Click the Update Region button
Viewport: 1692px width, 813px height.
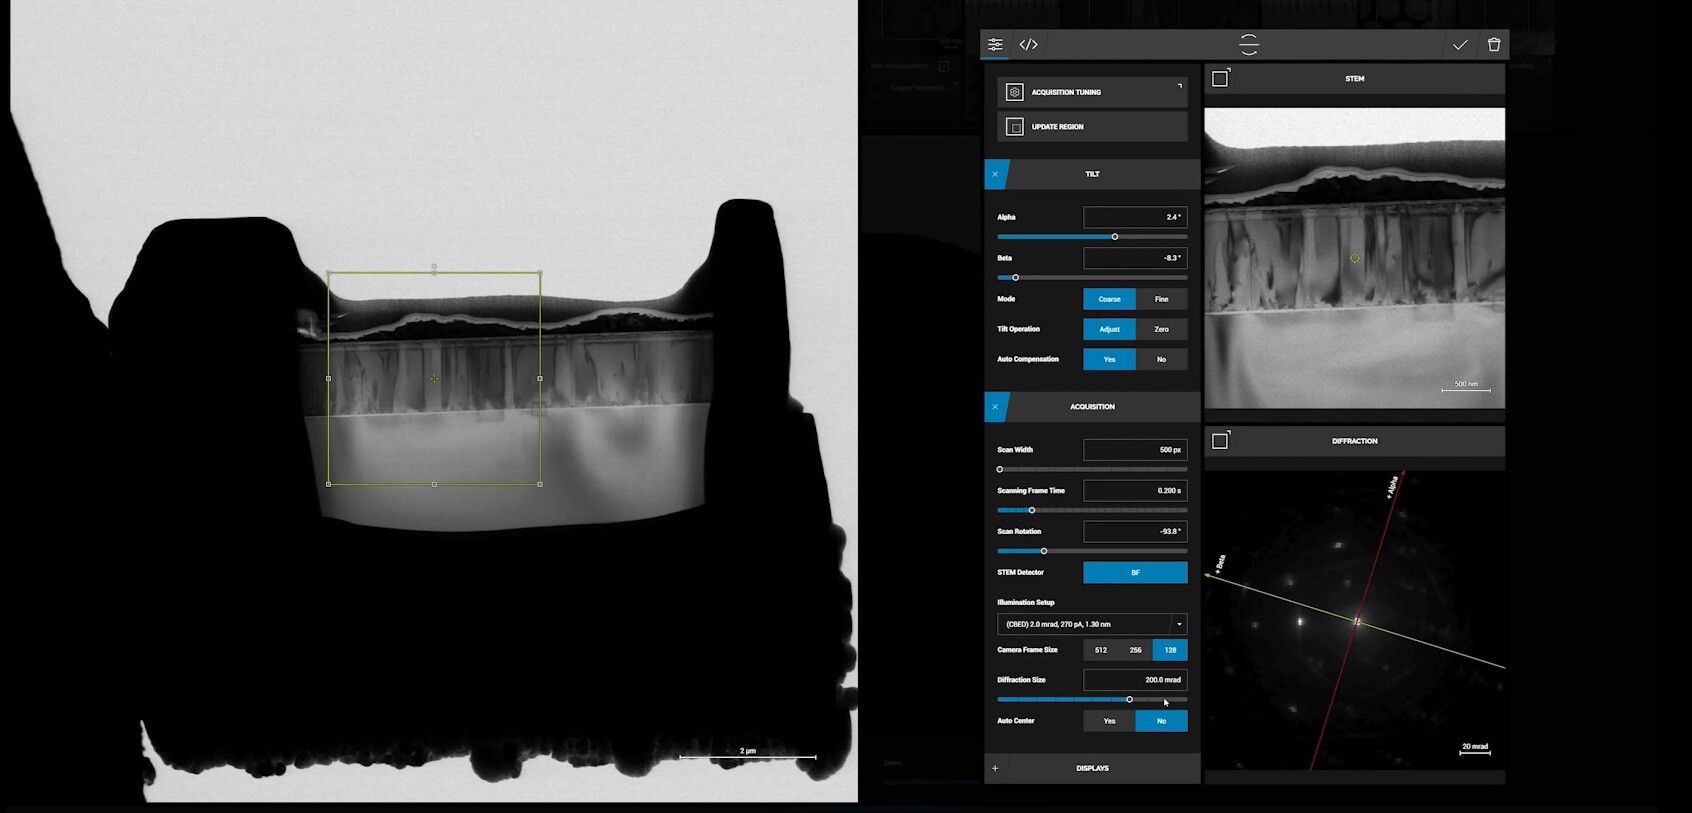pyautogui.click(x=1092, y=127)
